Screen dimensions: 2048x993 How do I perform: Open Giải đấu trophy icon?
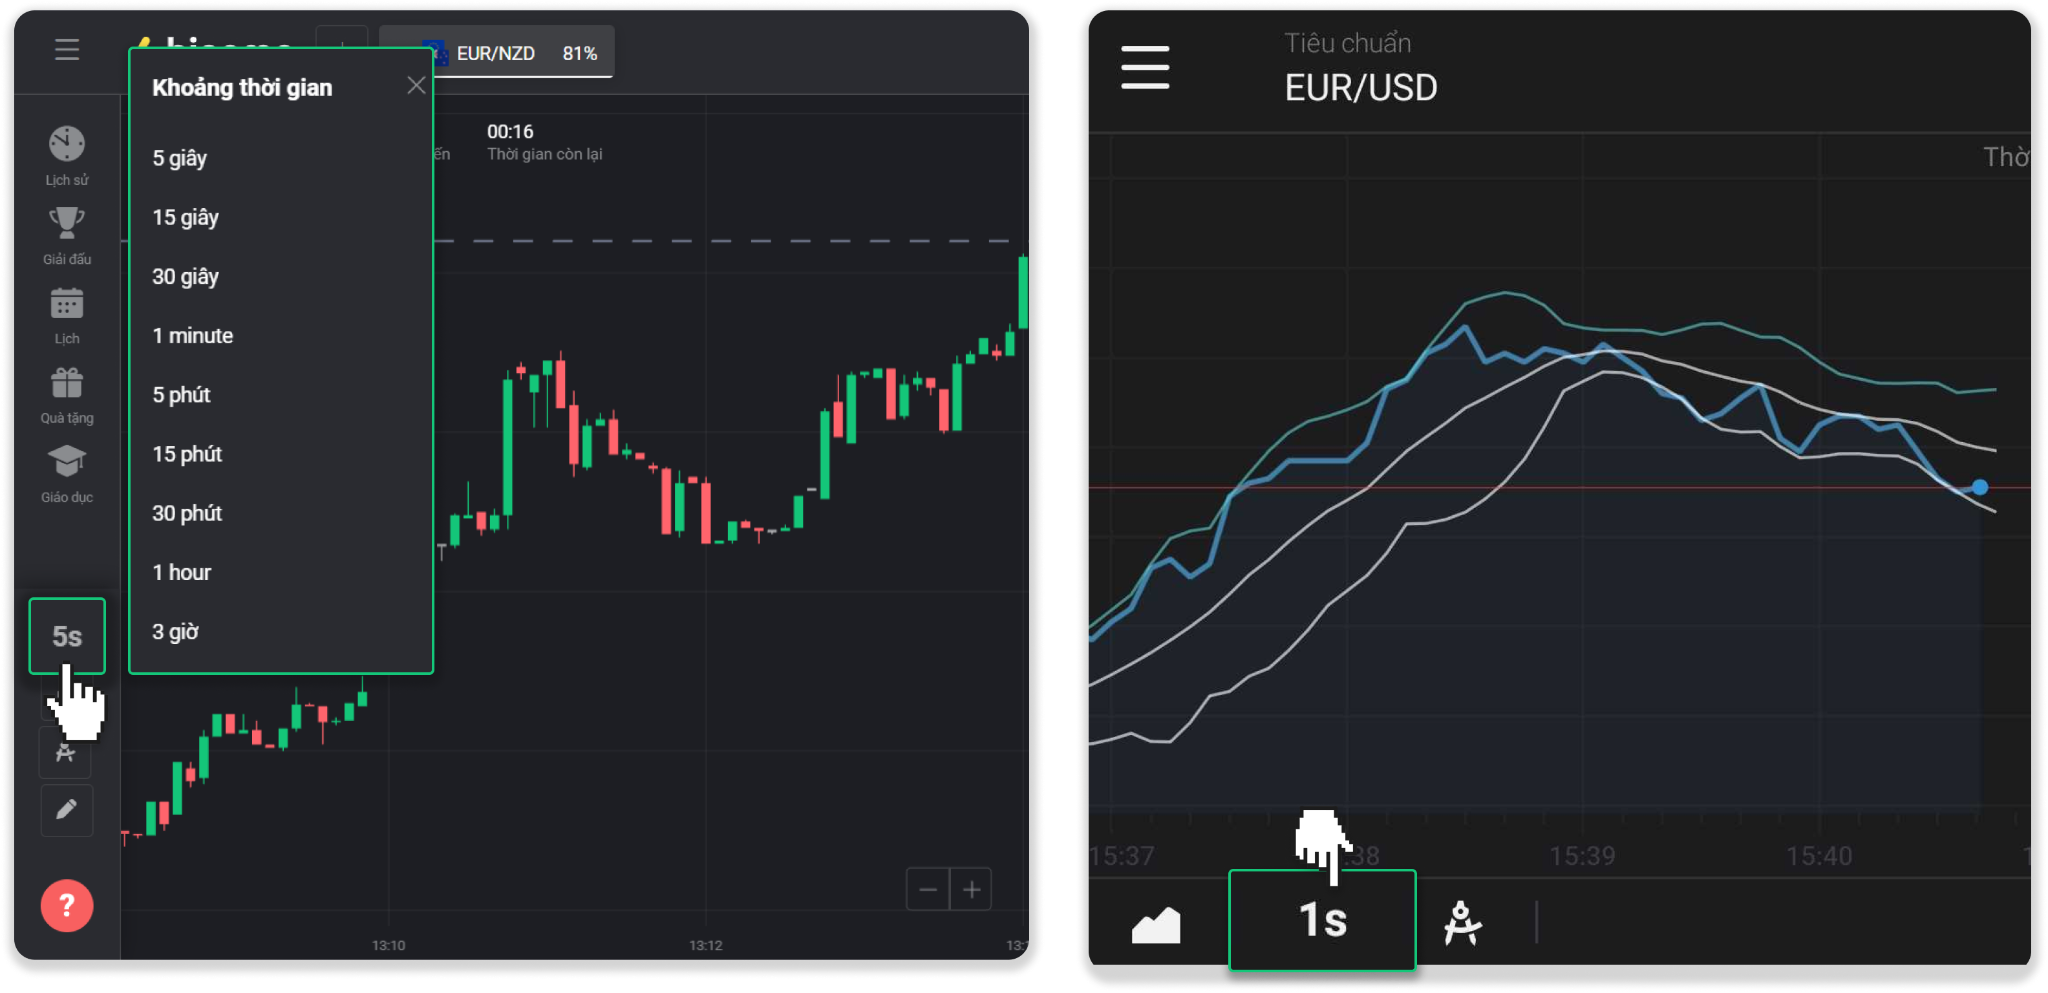click(x=67, y=223)
